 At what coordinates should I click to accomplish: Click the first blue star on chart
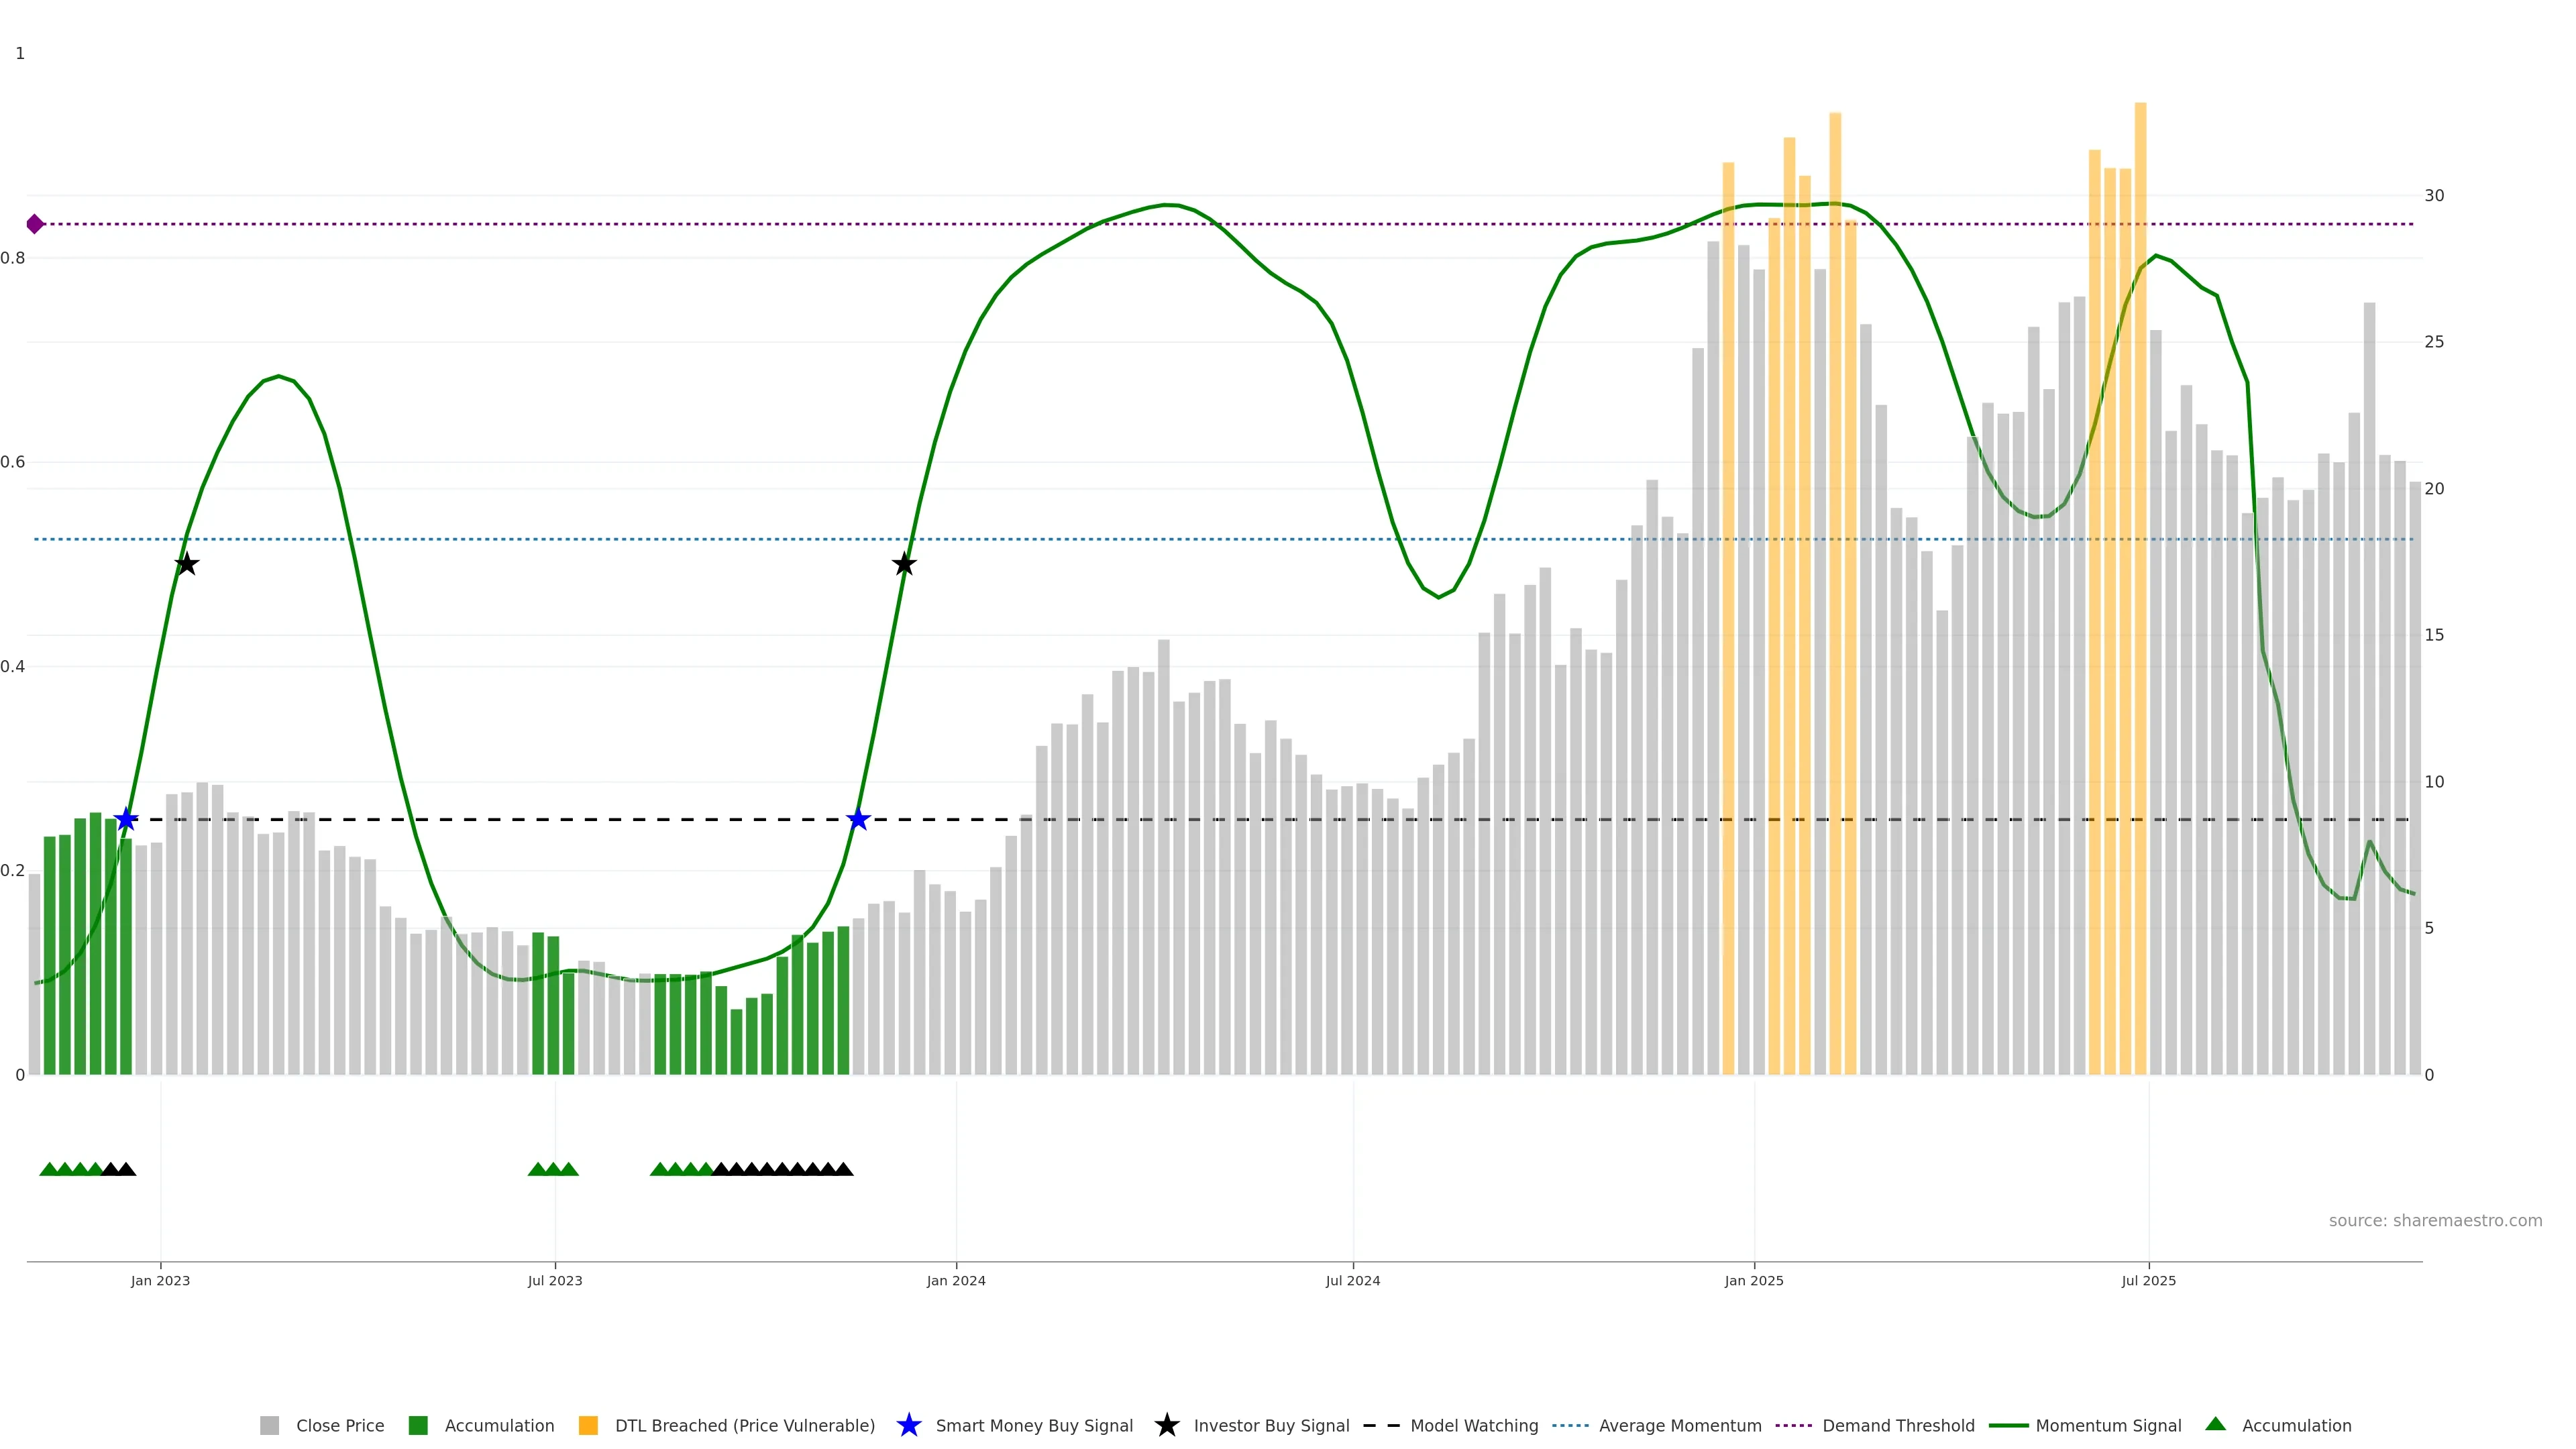[x=126, y=820]
